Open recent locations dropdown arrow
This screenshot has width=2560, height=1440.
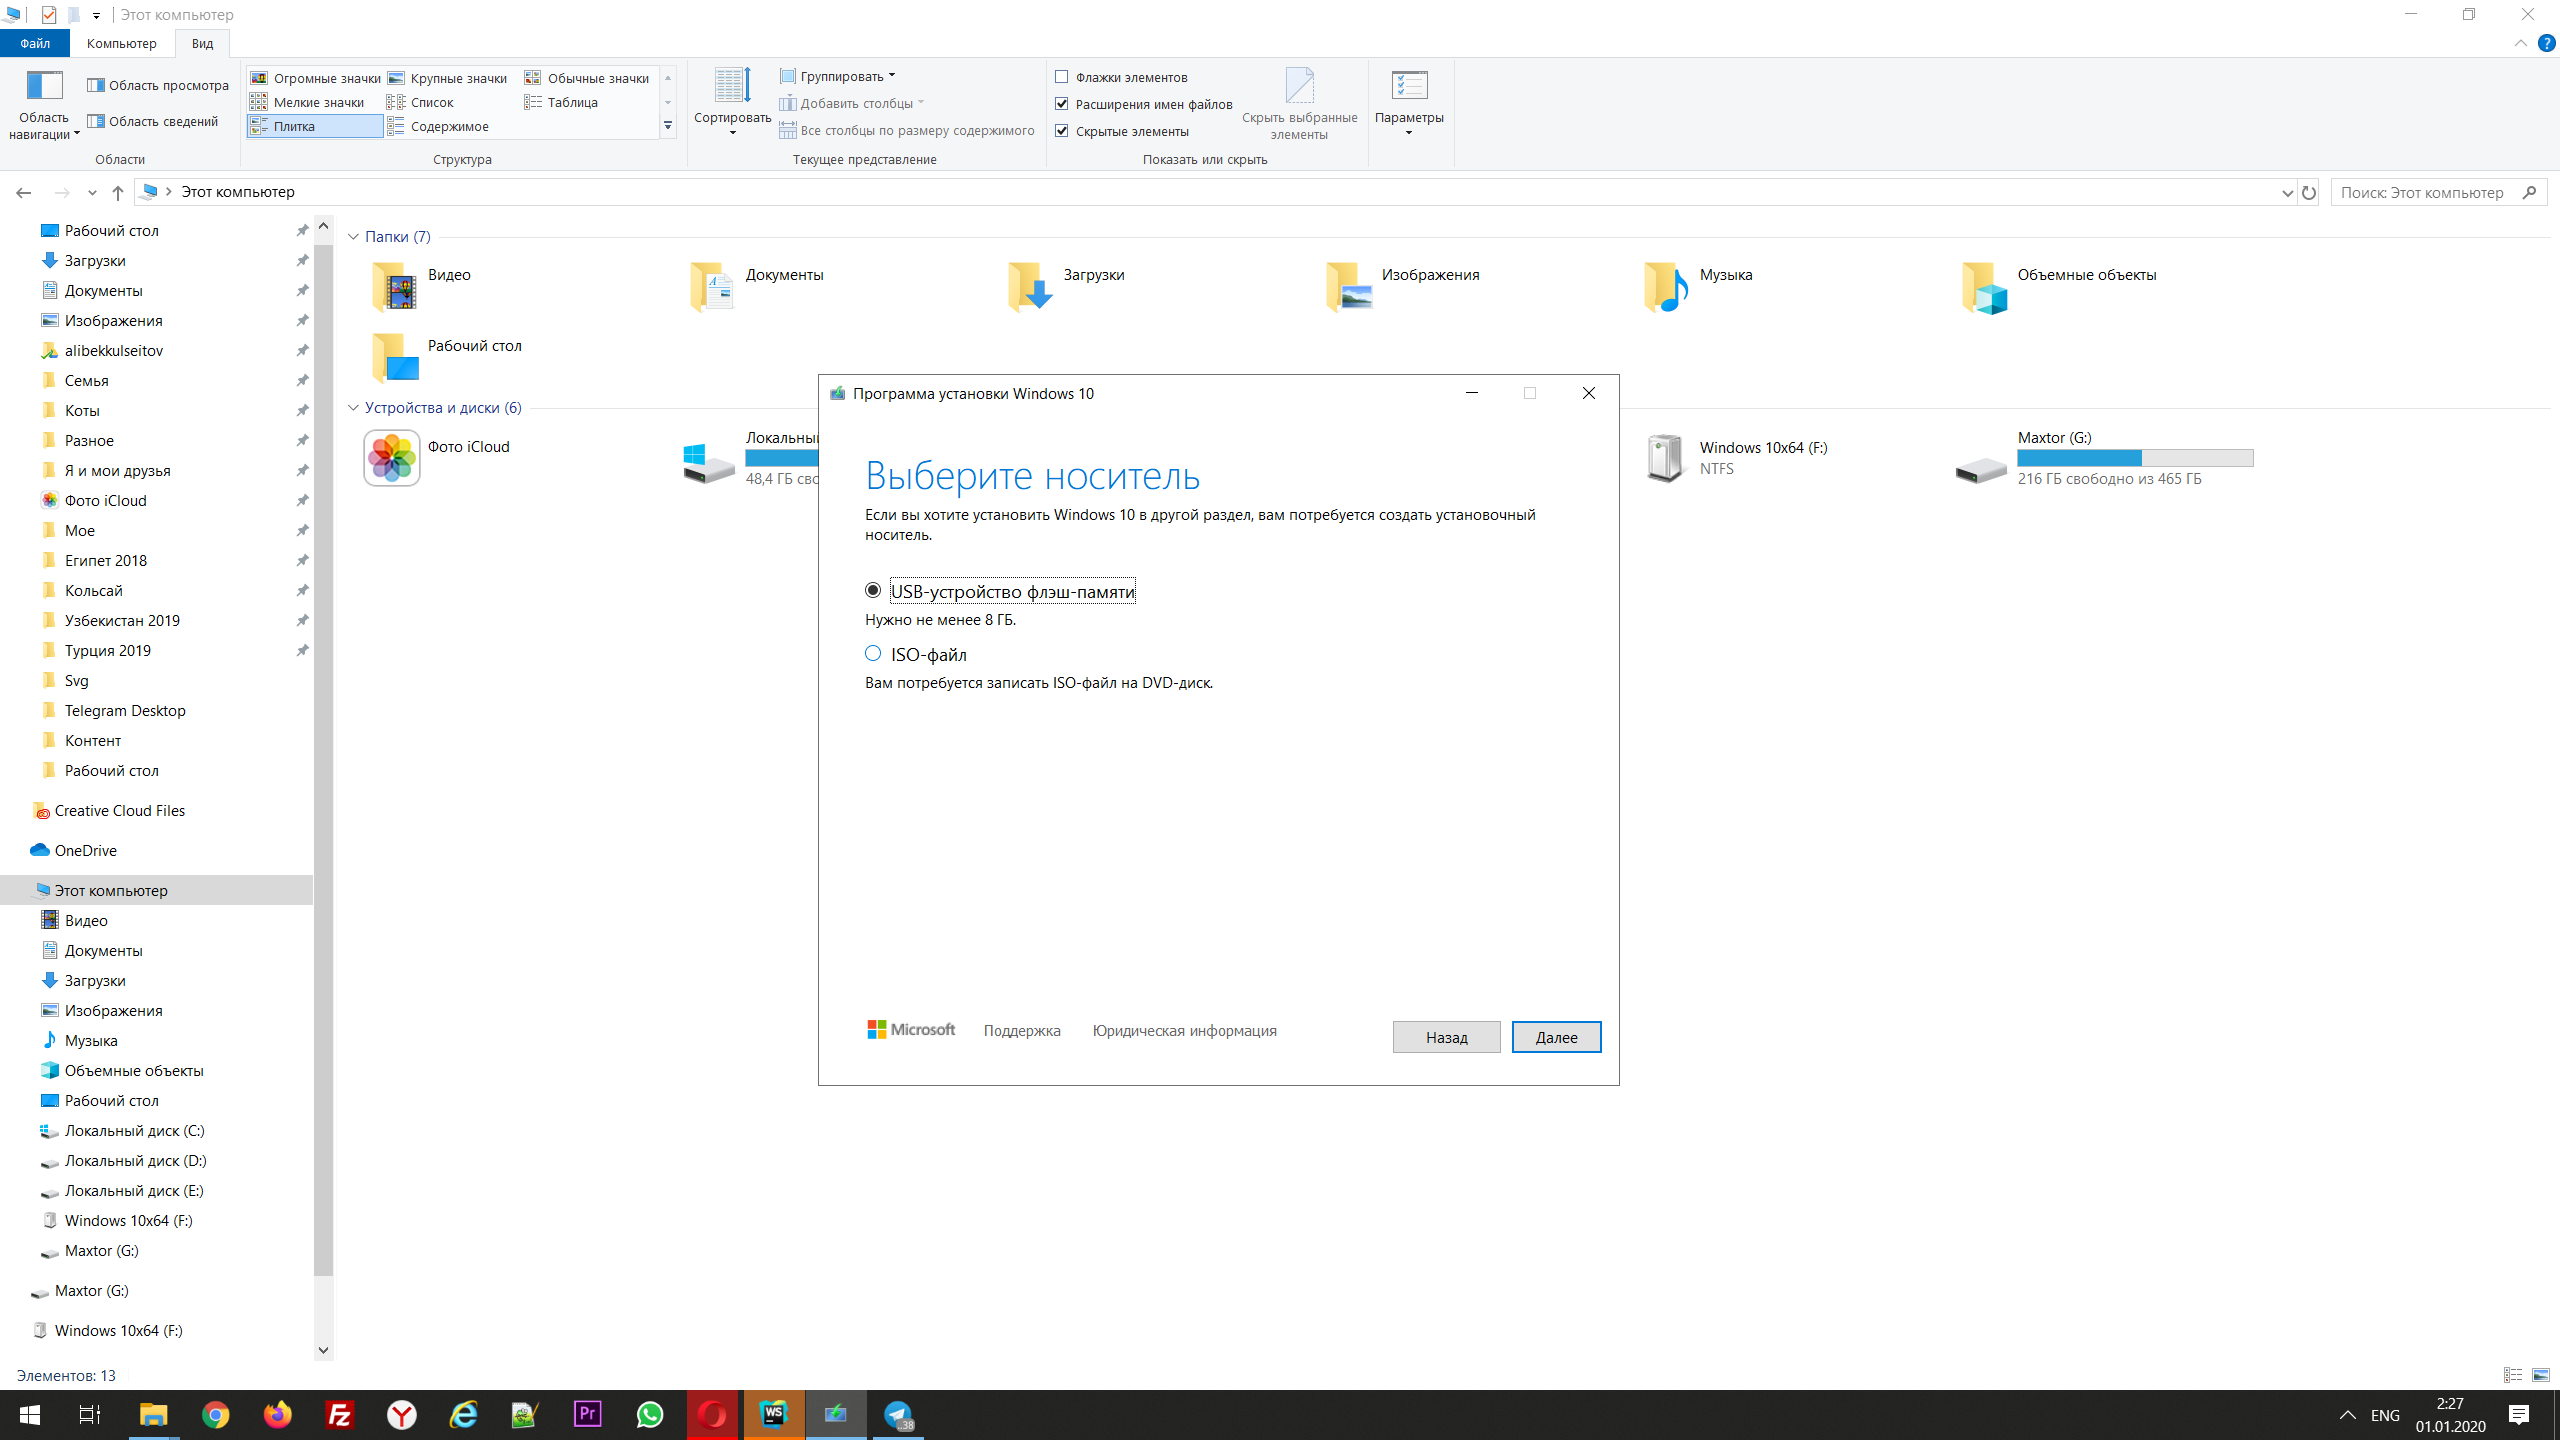tap(92, 192)
